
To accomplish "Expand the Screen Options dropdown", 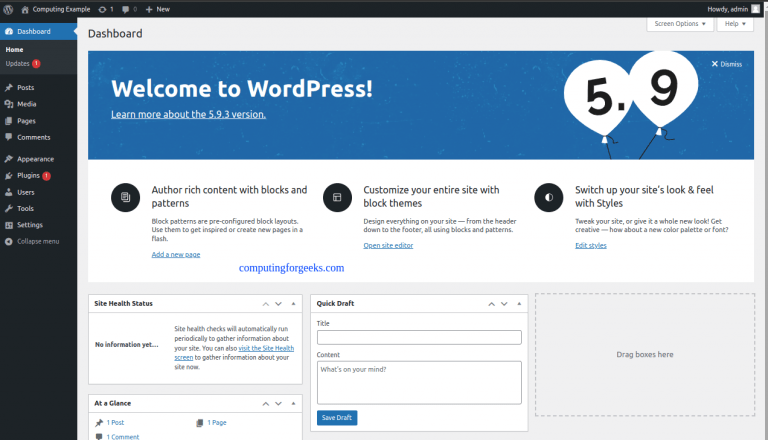I will [680, 24].
